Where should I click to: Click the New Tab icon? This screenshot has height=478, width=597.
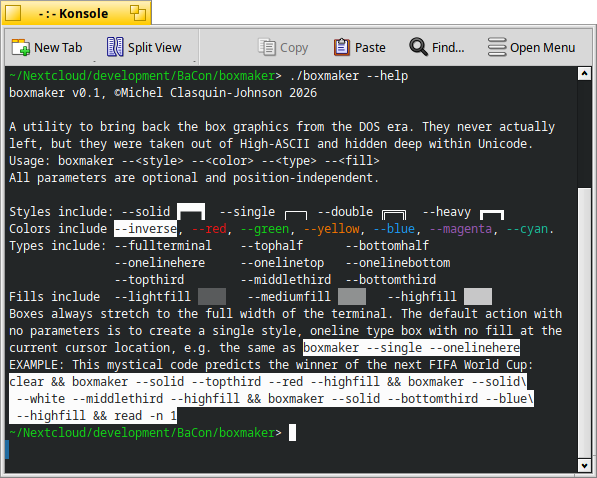pyautogui.click(x=21, y=48)
